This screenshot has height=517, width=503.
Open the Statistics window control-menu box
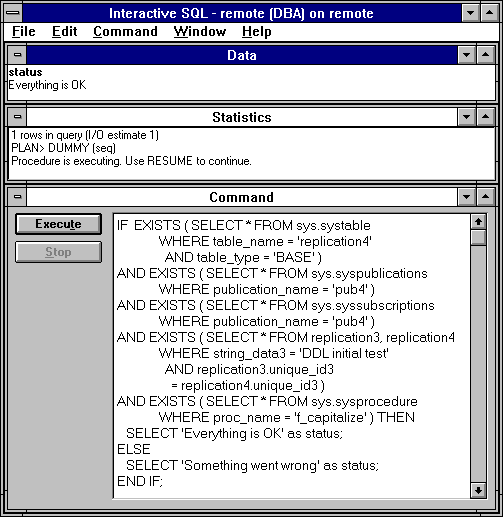point(17,117)
